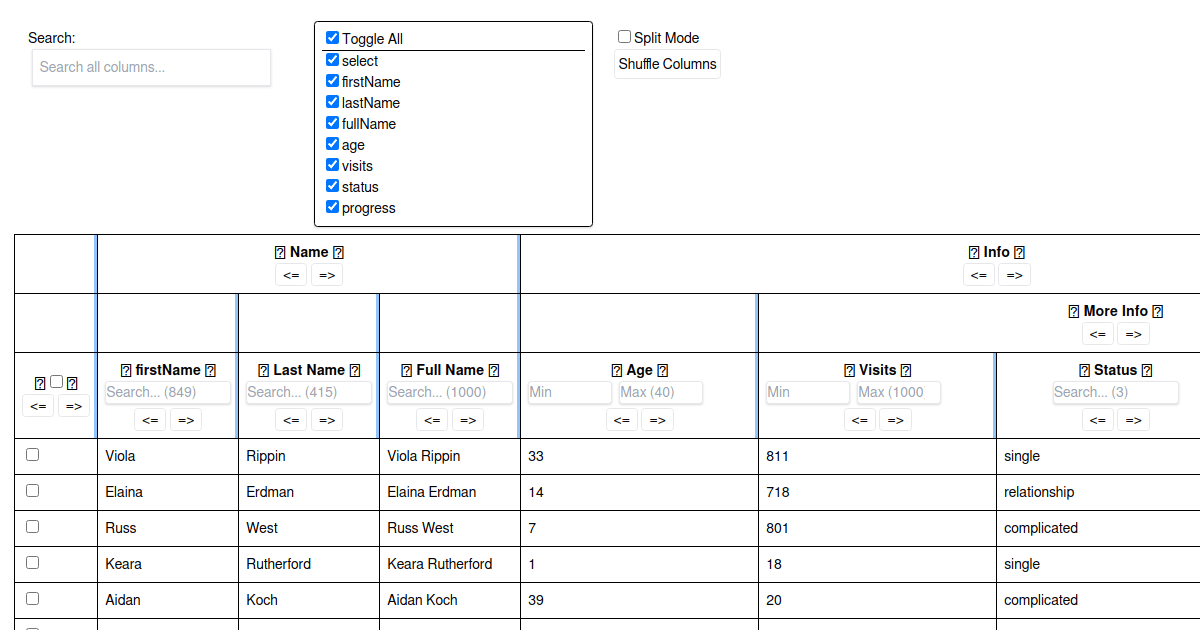This screenshot has width=1200, height=630.
Task: Select the row checkbox for Elaina Erdman
Action: pyautogui.click(x=32, y=489)
